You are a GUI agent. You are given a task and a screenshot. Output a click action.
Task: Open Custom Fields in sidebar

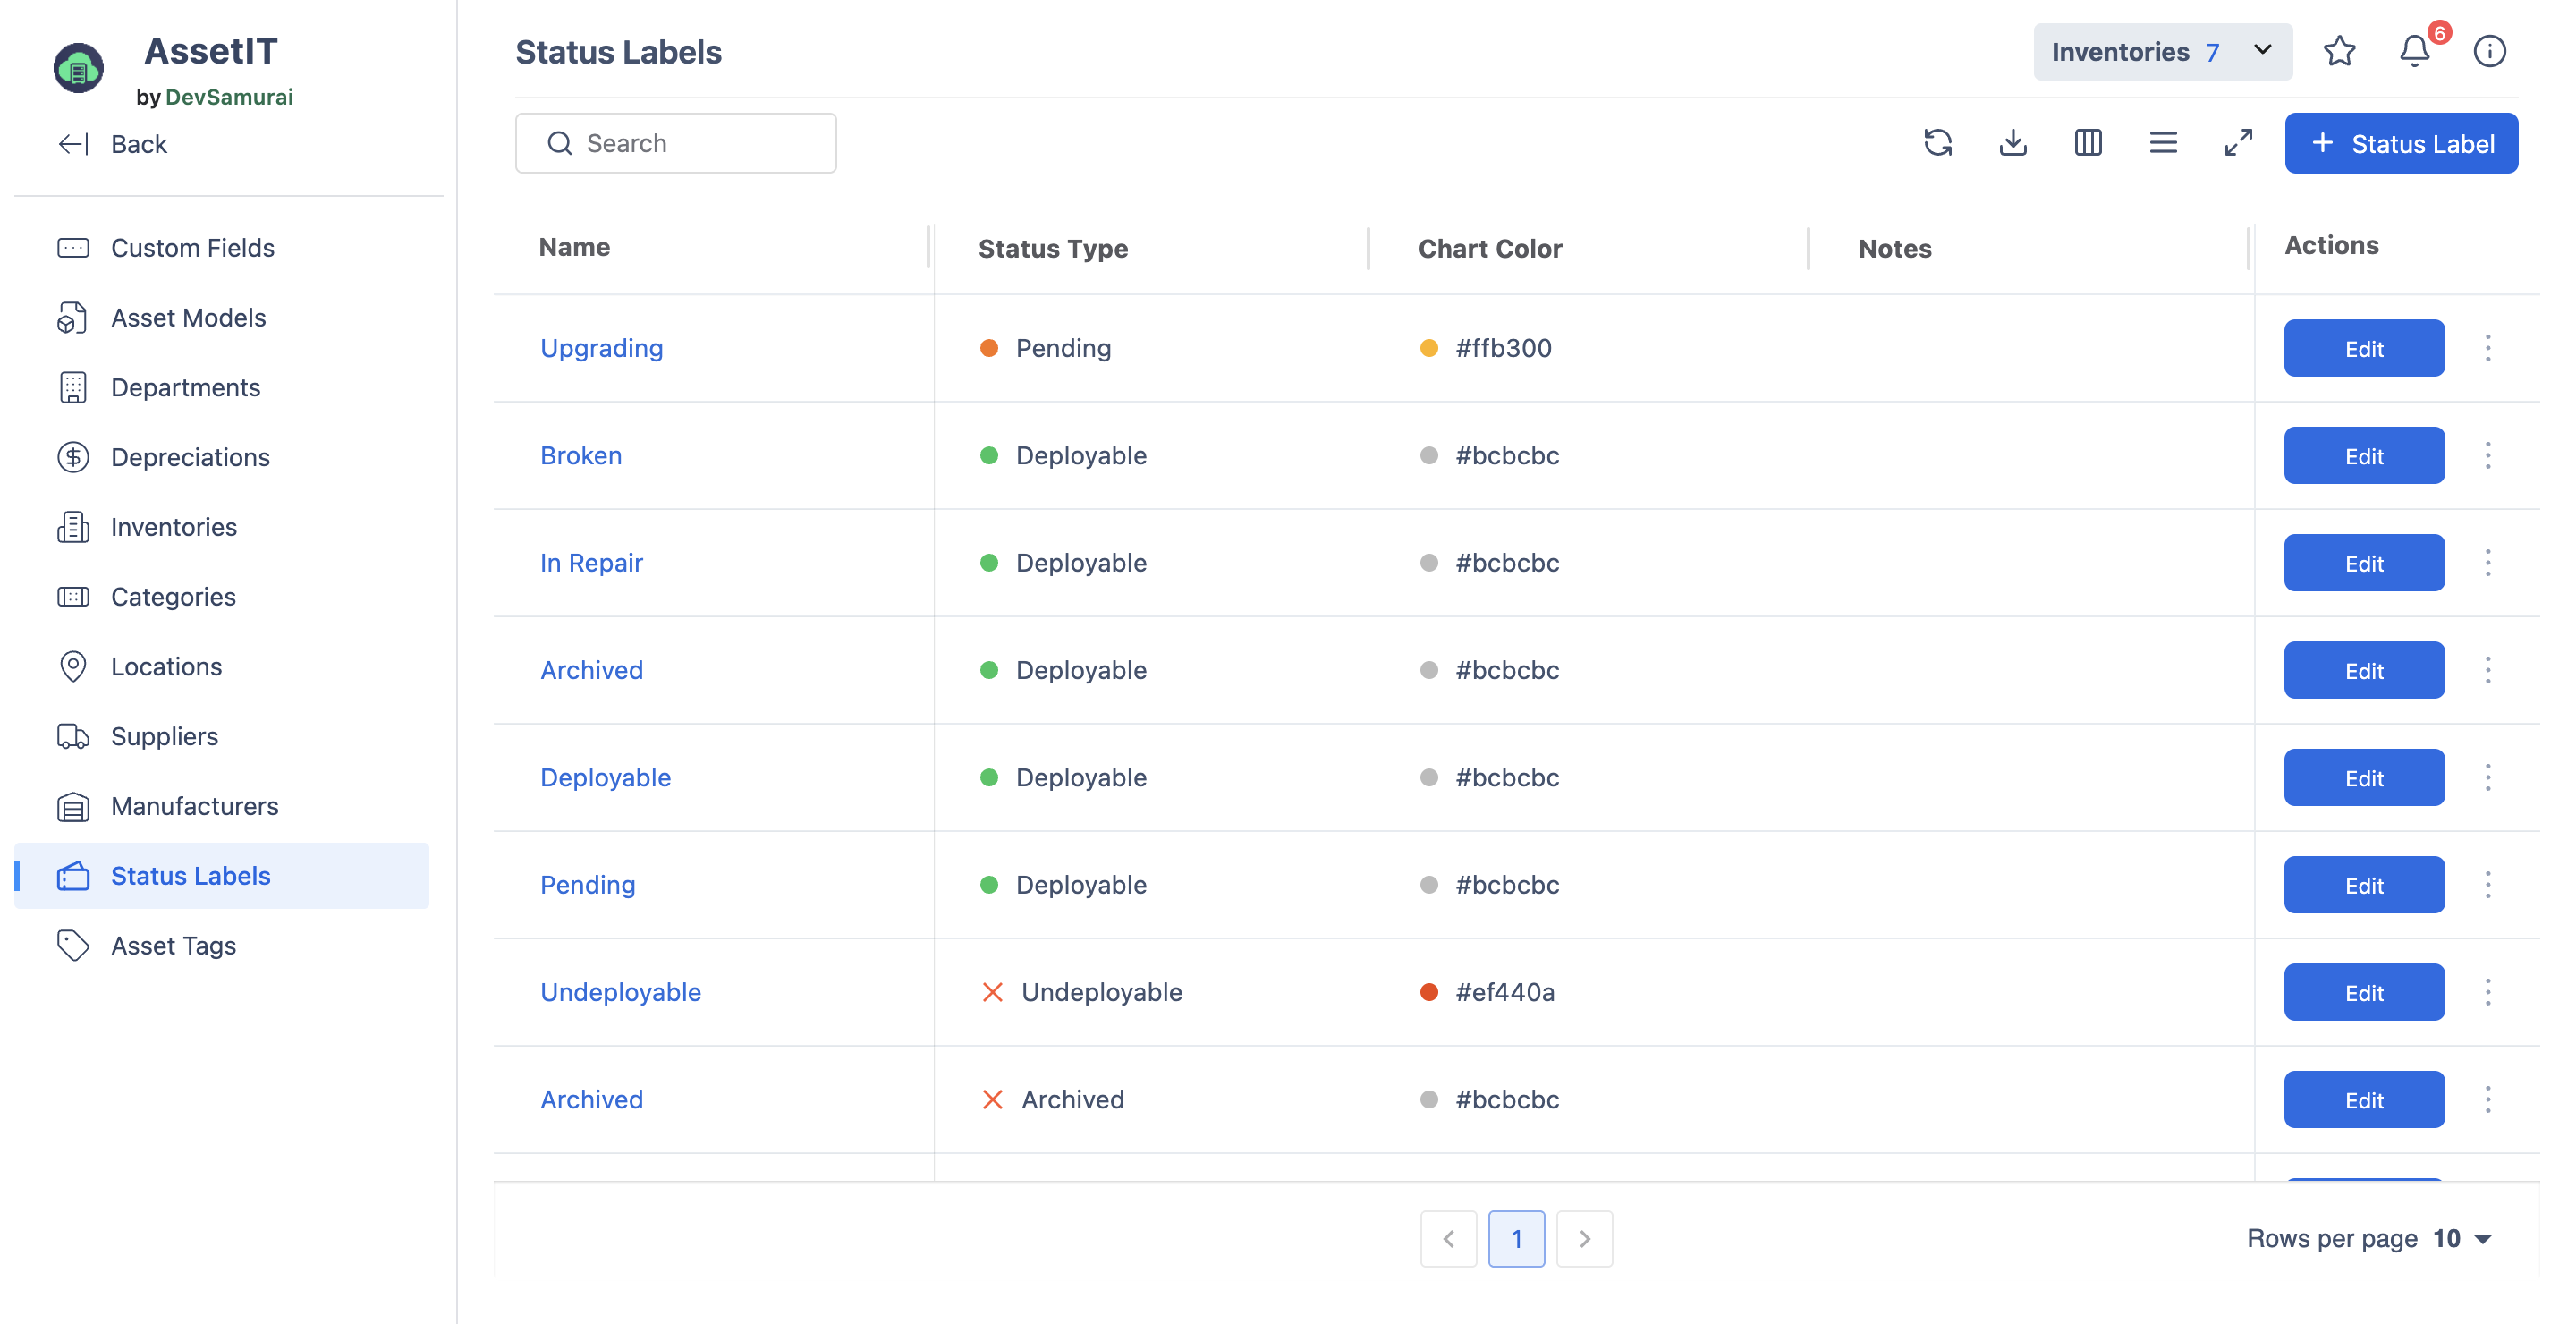click(192, 248)
